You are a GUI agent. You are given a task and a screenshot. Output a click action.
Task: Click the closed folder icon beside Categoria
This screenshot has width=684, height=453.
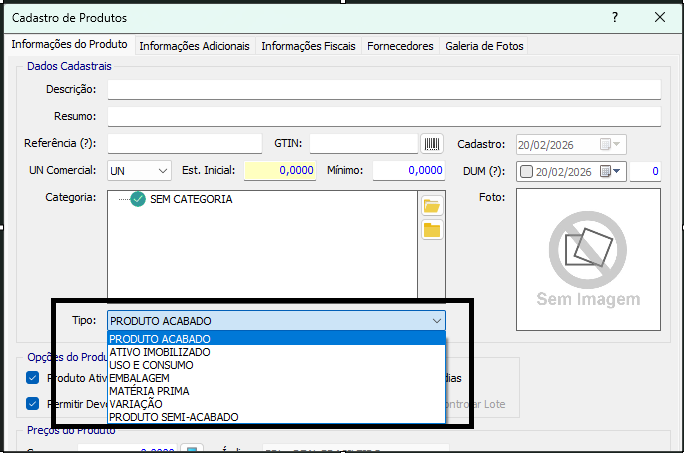click(432, 230)
